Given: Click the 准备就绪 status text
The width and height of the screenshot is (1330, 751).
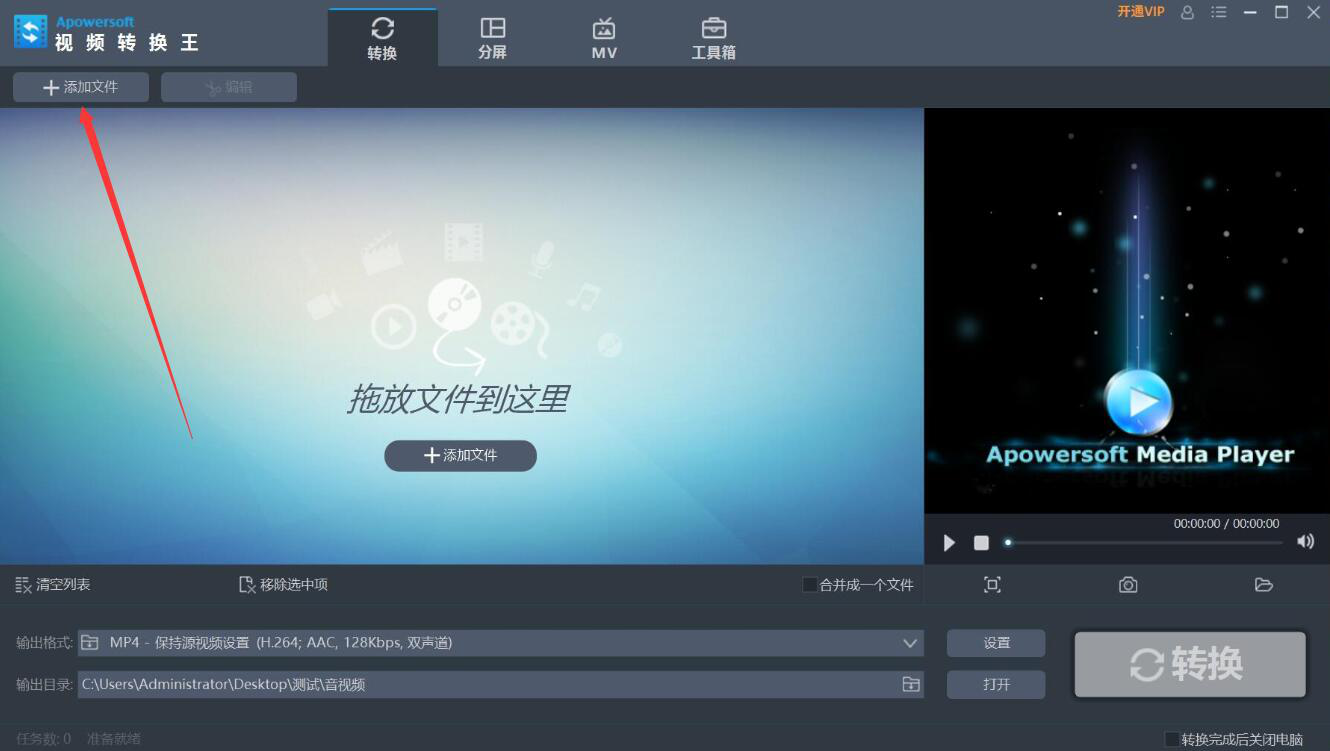Looking at the screenshot, I should click(x=114, y=739).
